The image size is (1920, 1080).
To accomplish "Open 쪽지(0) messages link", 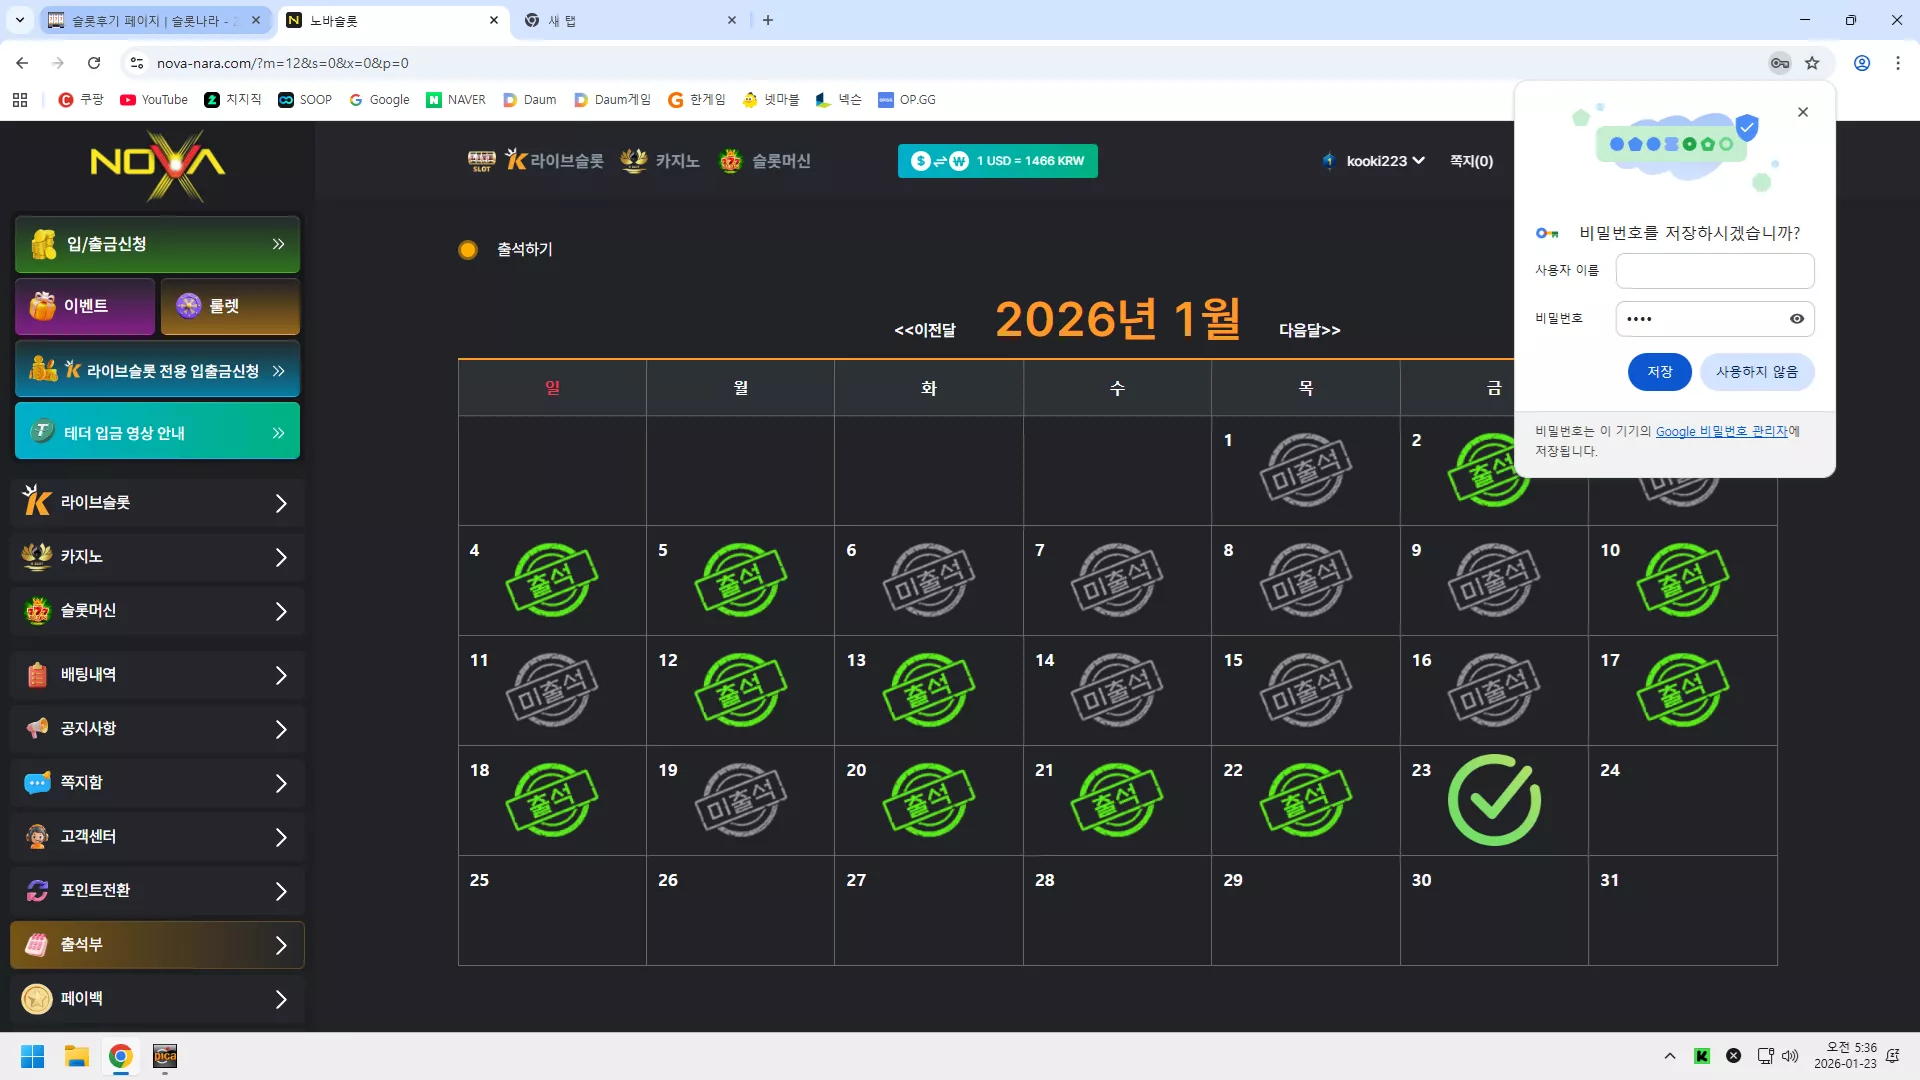I will 1471,161.
